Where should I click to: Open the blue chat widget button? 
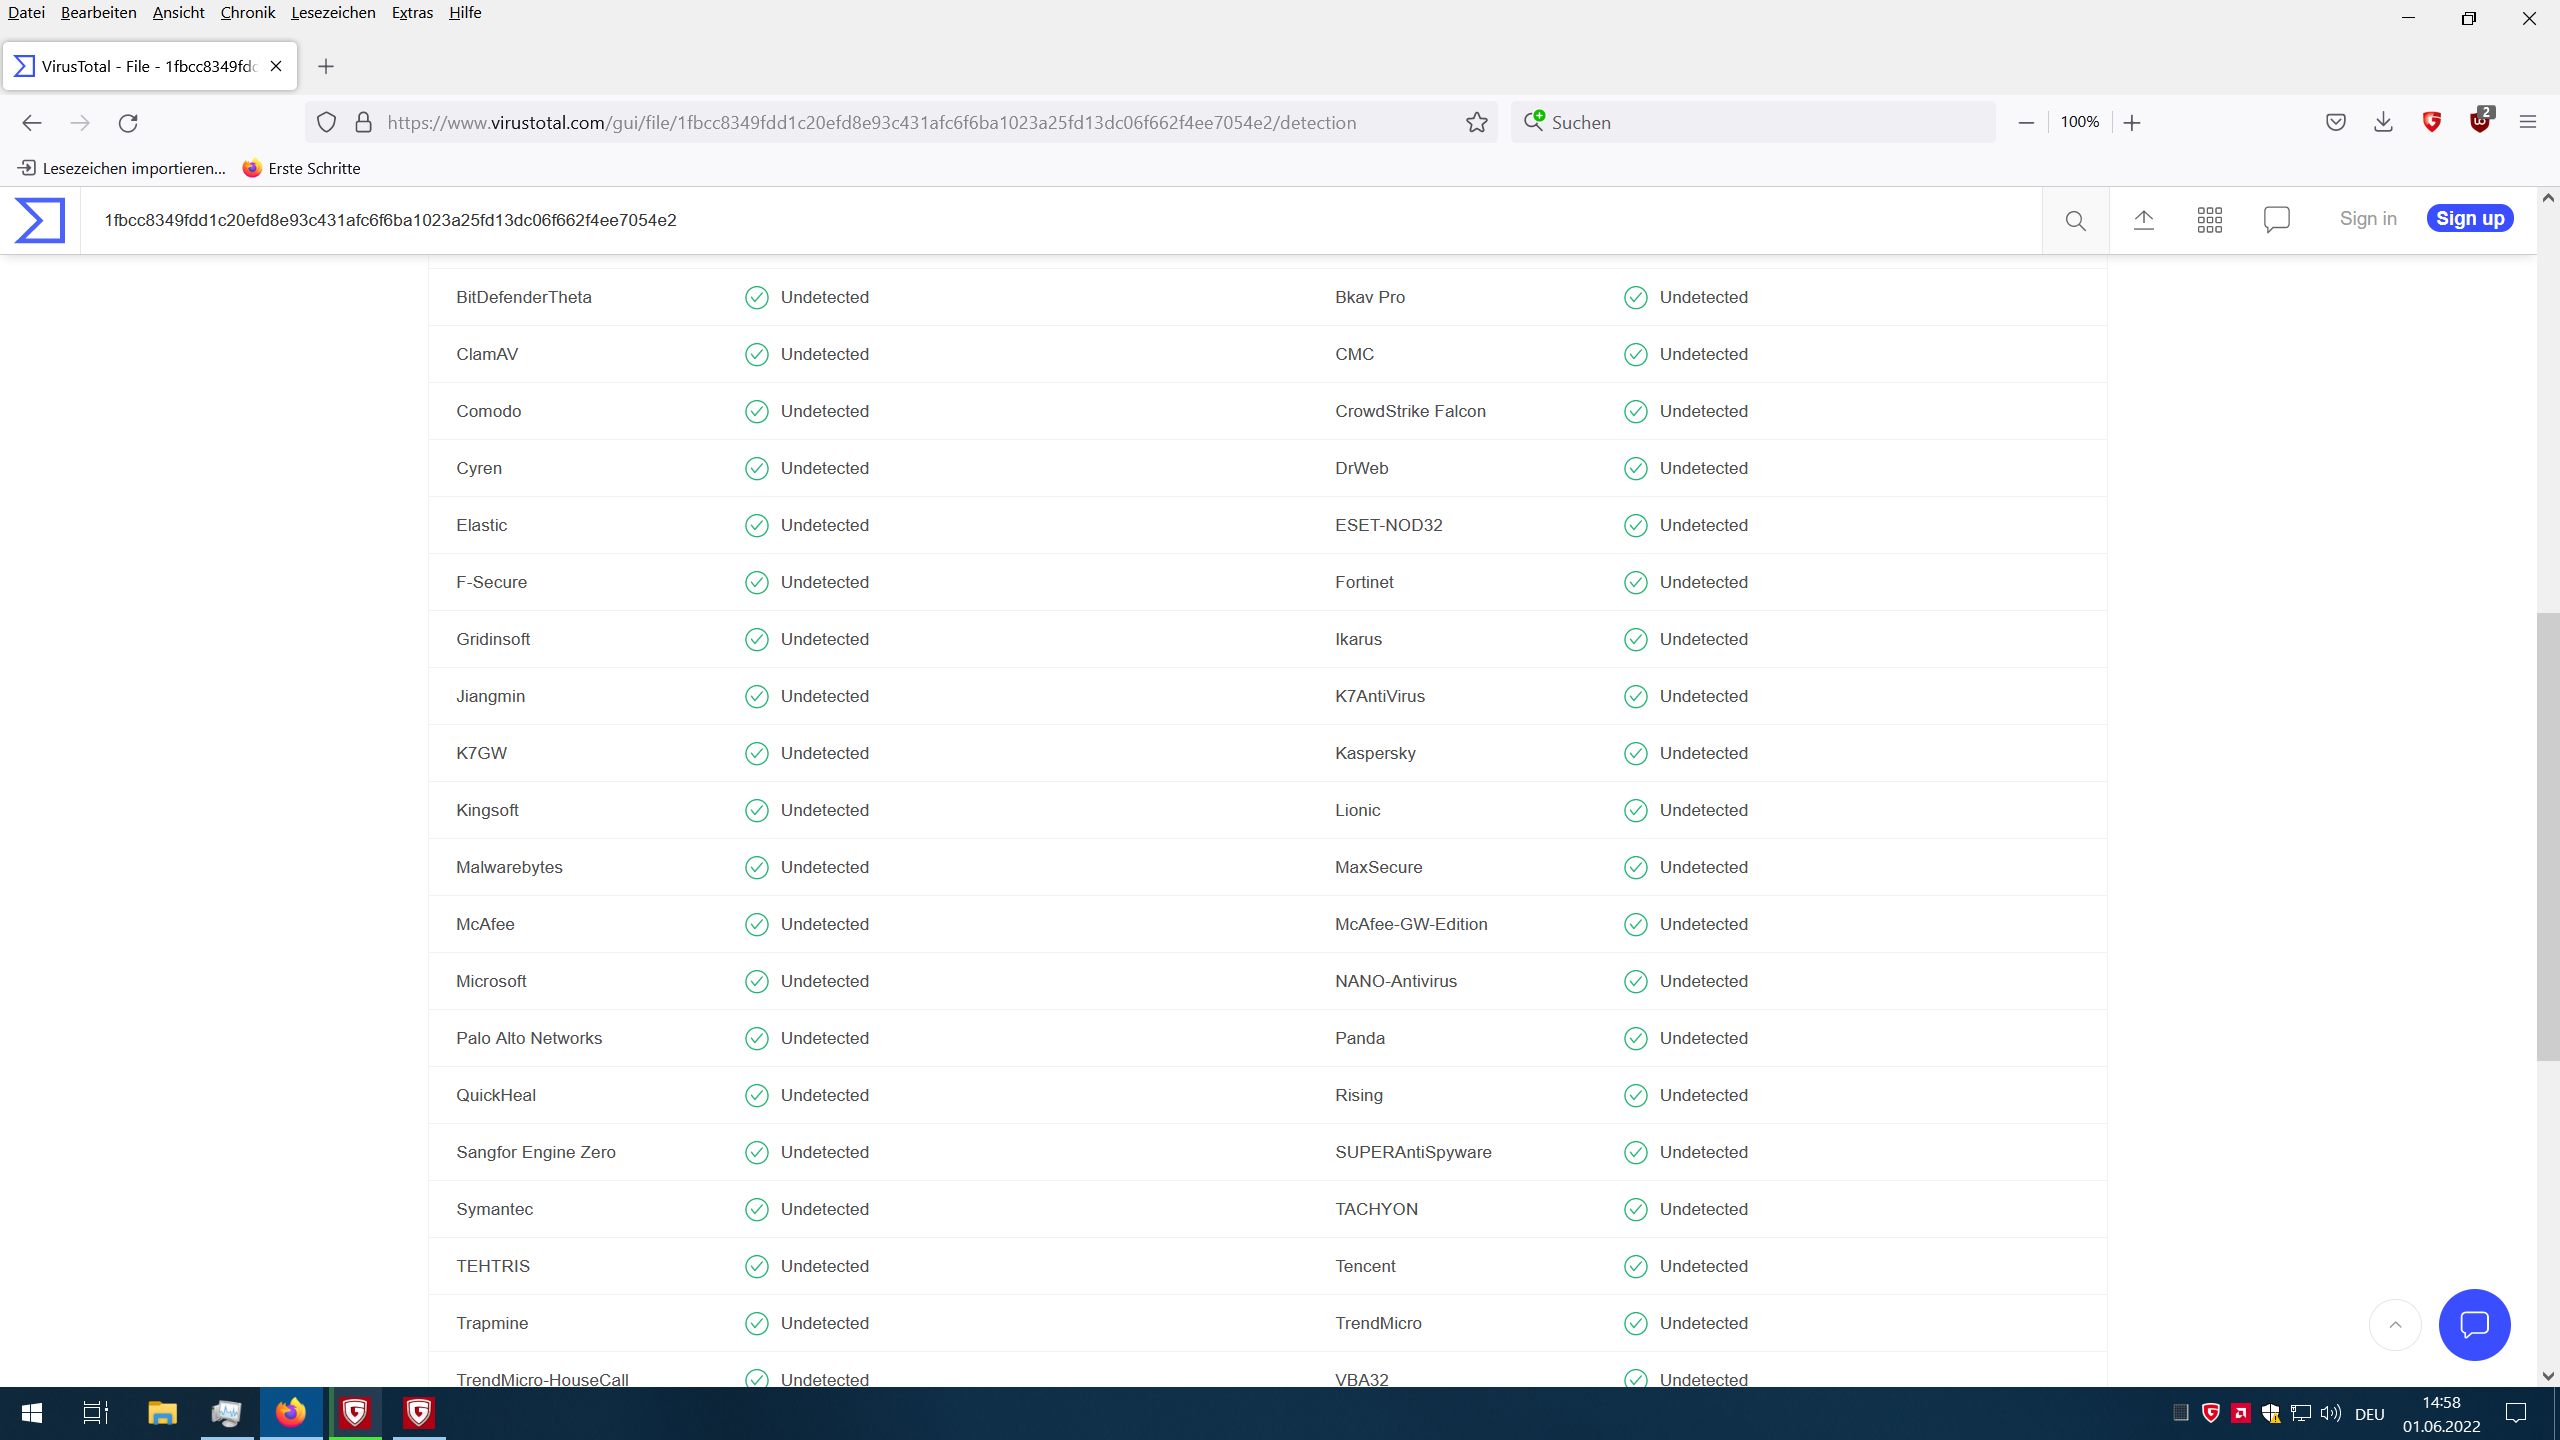click(x=2474, y=1325)
